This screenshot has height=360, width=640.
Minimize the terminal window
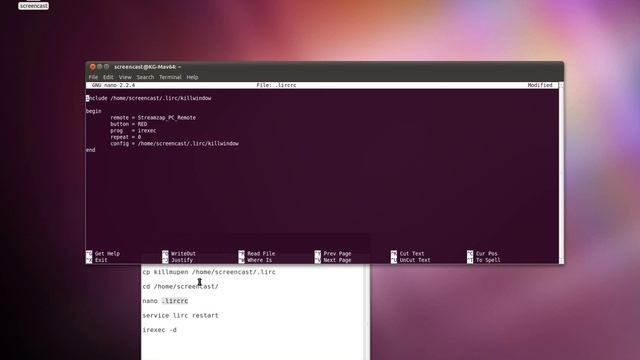(x=100, y=67)
